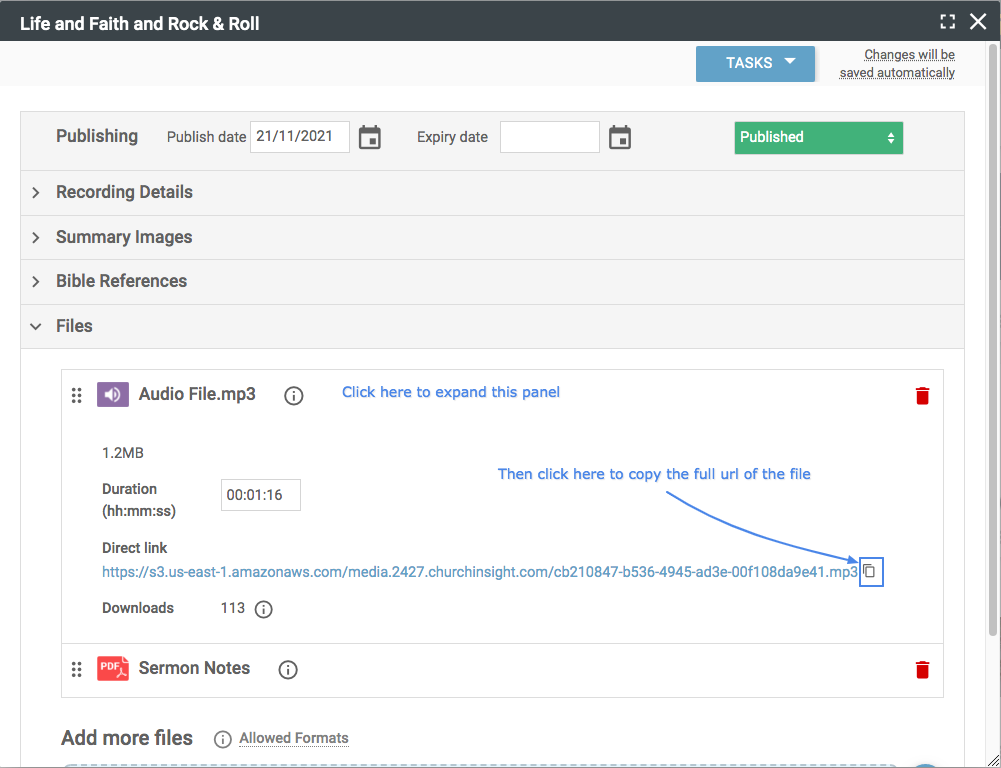
Task: Open the TASKS dropdown menu
Action: click(755, 63)
